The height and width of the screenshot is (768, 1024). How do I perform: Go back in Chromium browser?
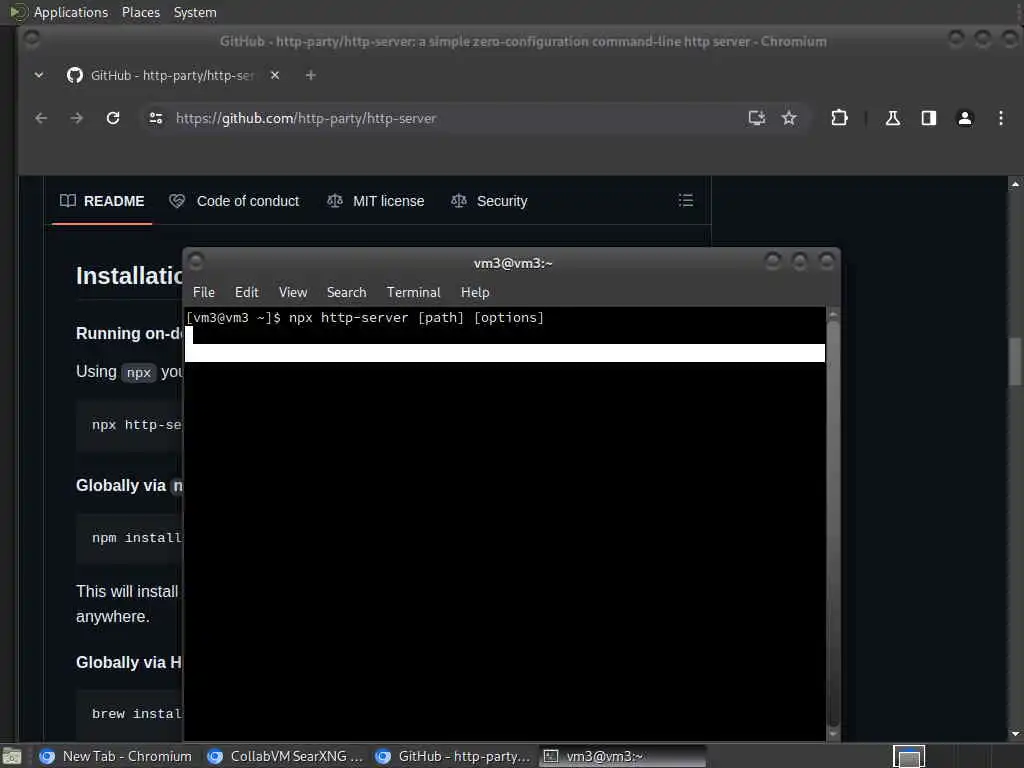pos(41,118)
